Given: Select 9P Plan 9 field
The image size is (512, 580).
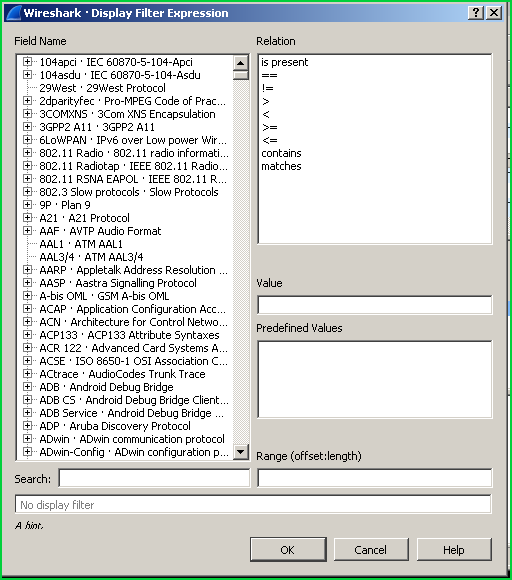Looking at the screenshot, I should [65, 205].
